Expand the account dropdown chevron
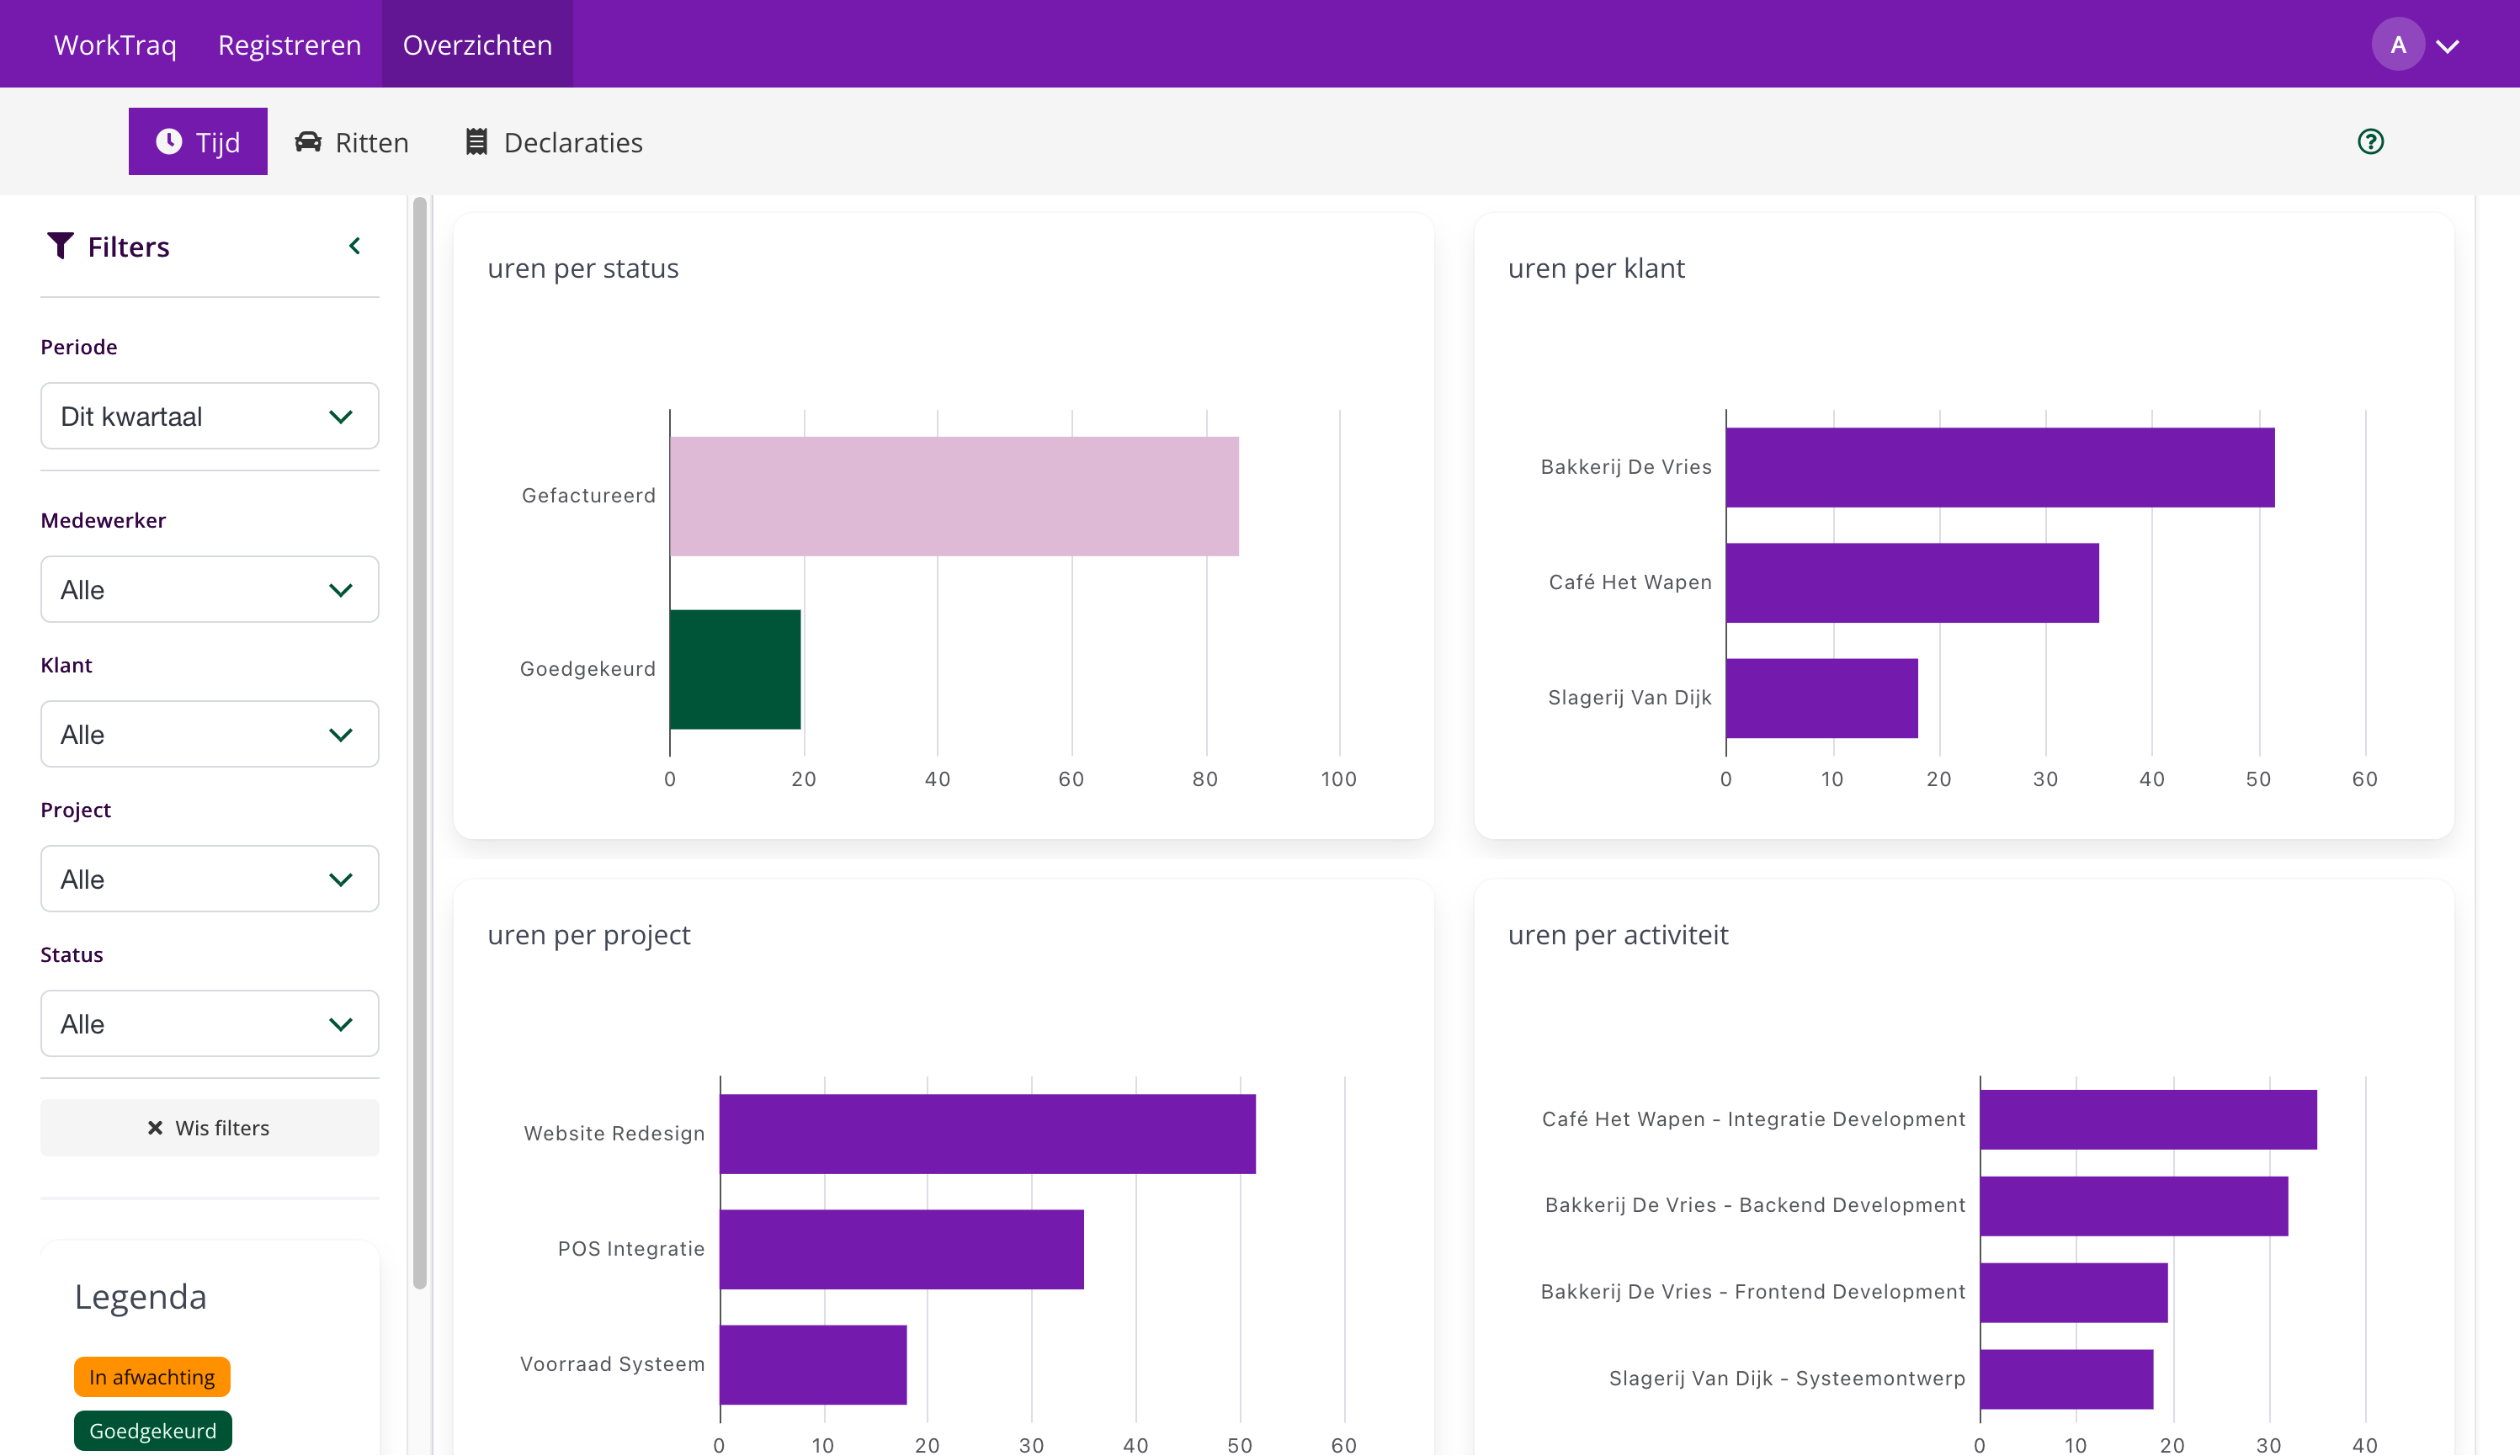The height and width of the screenshot is (1456, 2520). point(2447,46)
